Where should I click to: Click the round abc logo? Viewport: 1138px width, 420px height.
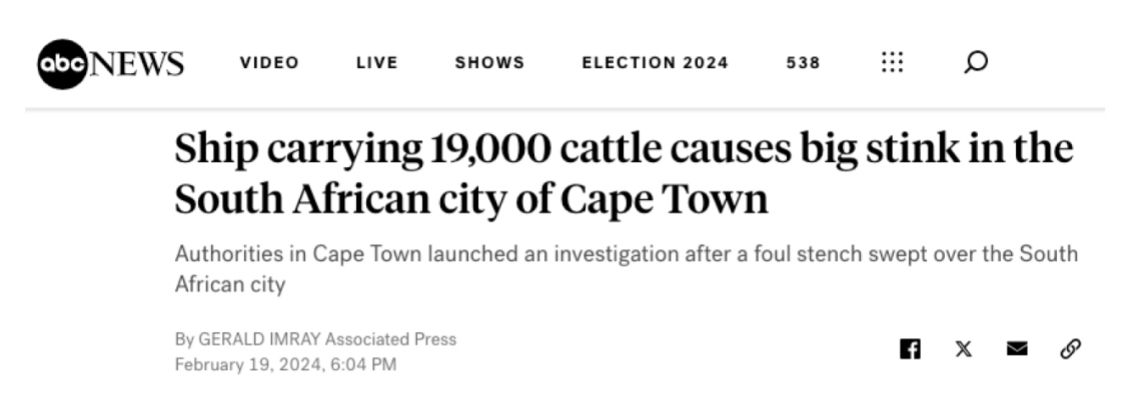pos(63,63)
